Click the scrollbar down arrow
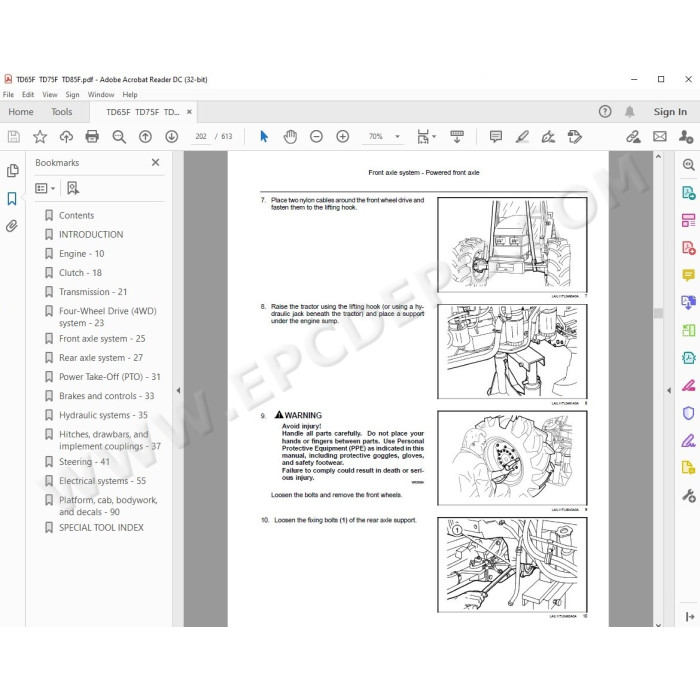The width and height of the screenshot is (700, 700). tap(658, 624)
